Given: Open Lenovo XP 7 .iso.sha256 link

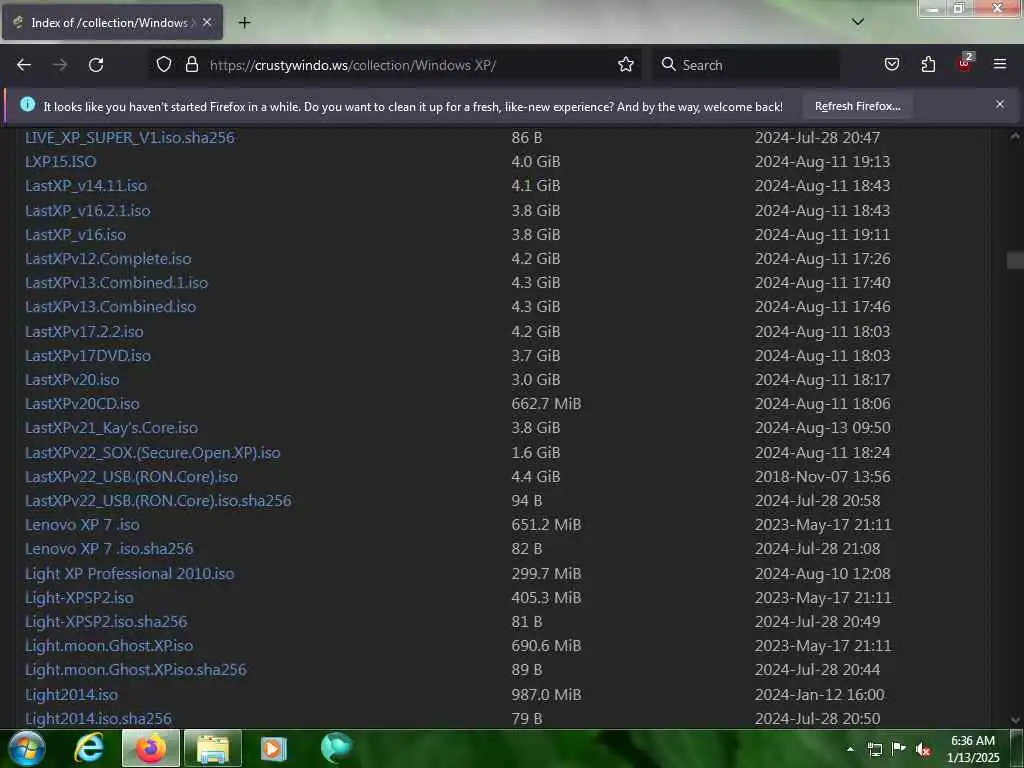Looking at the screenshot, I should tap(109, 549).
